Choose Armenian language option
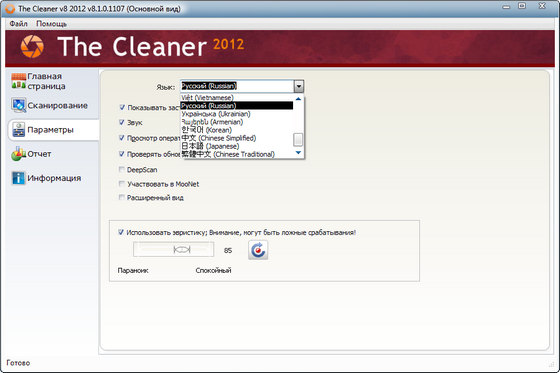The width and height of the screenshot is (560, 373). [x=237, y=122]
